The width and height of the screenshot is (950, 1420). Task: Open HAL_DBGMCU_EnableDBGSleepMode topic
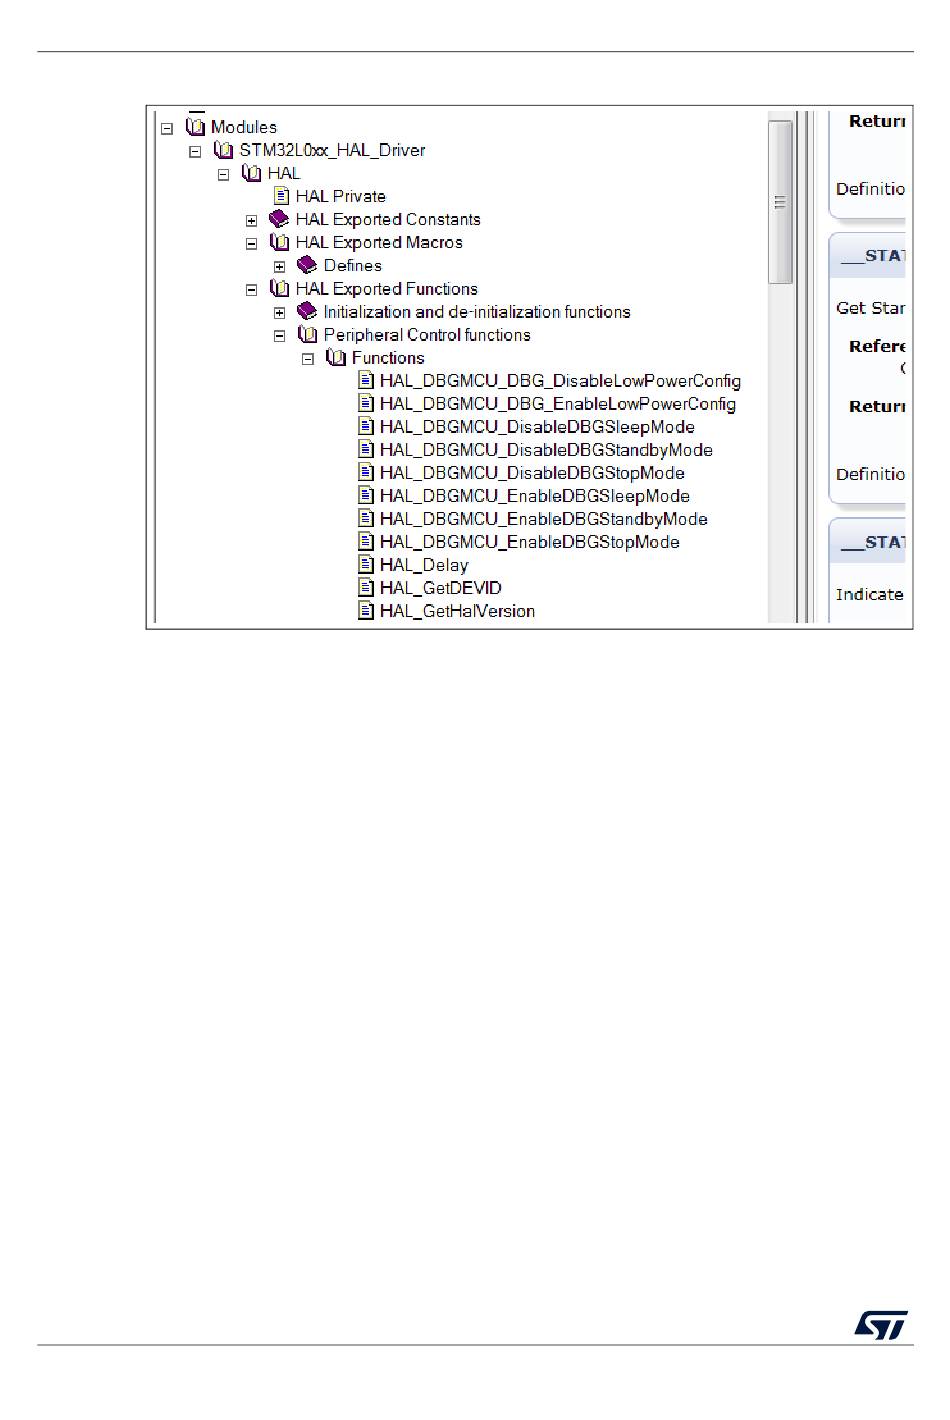[535, 495]
